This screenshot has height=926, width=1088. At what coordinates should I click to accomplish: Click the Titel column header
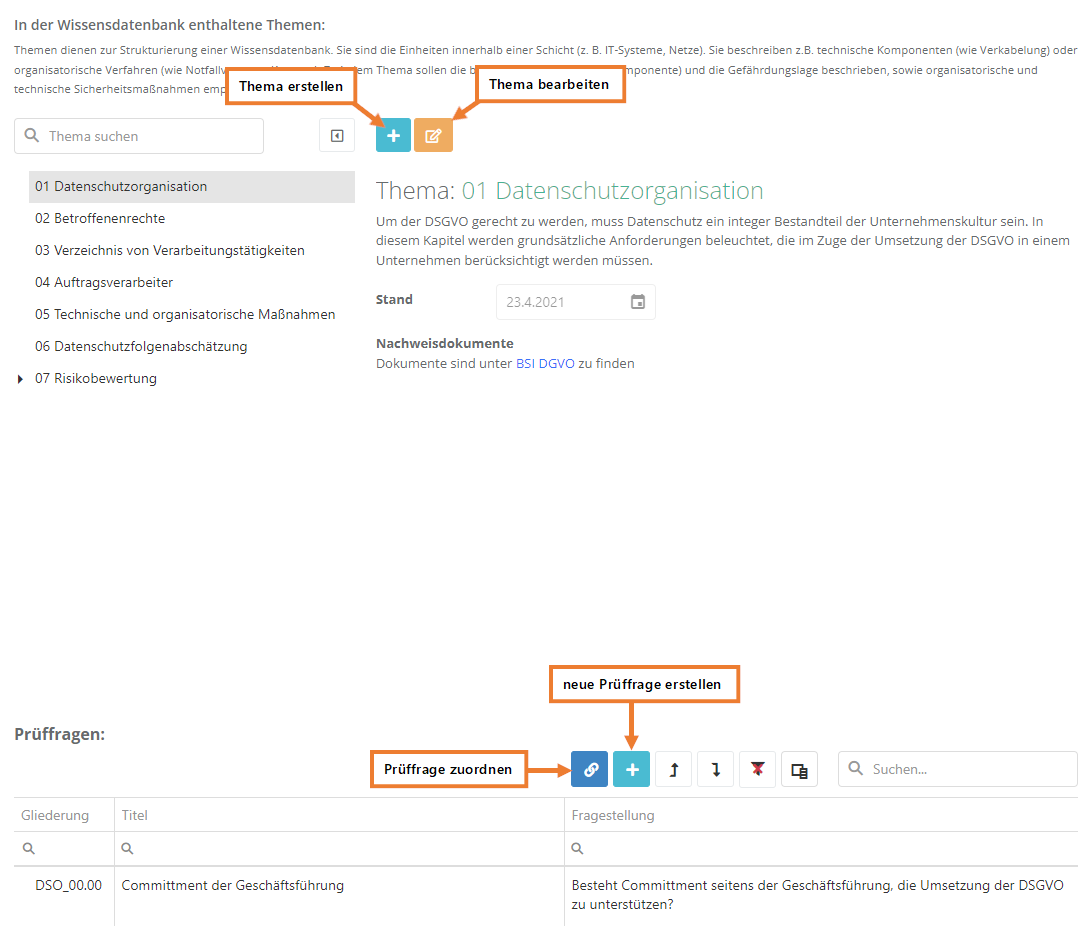pos(135,815)
